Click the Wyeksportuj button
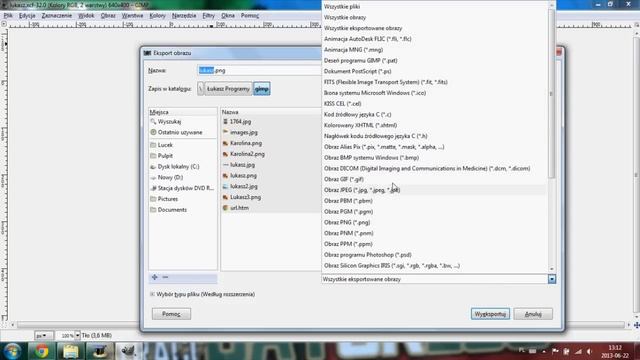The height and width of the screenshot is (360, 640). pyautogui.click(x=490, y=314)
